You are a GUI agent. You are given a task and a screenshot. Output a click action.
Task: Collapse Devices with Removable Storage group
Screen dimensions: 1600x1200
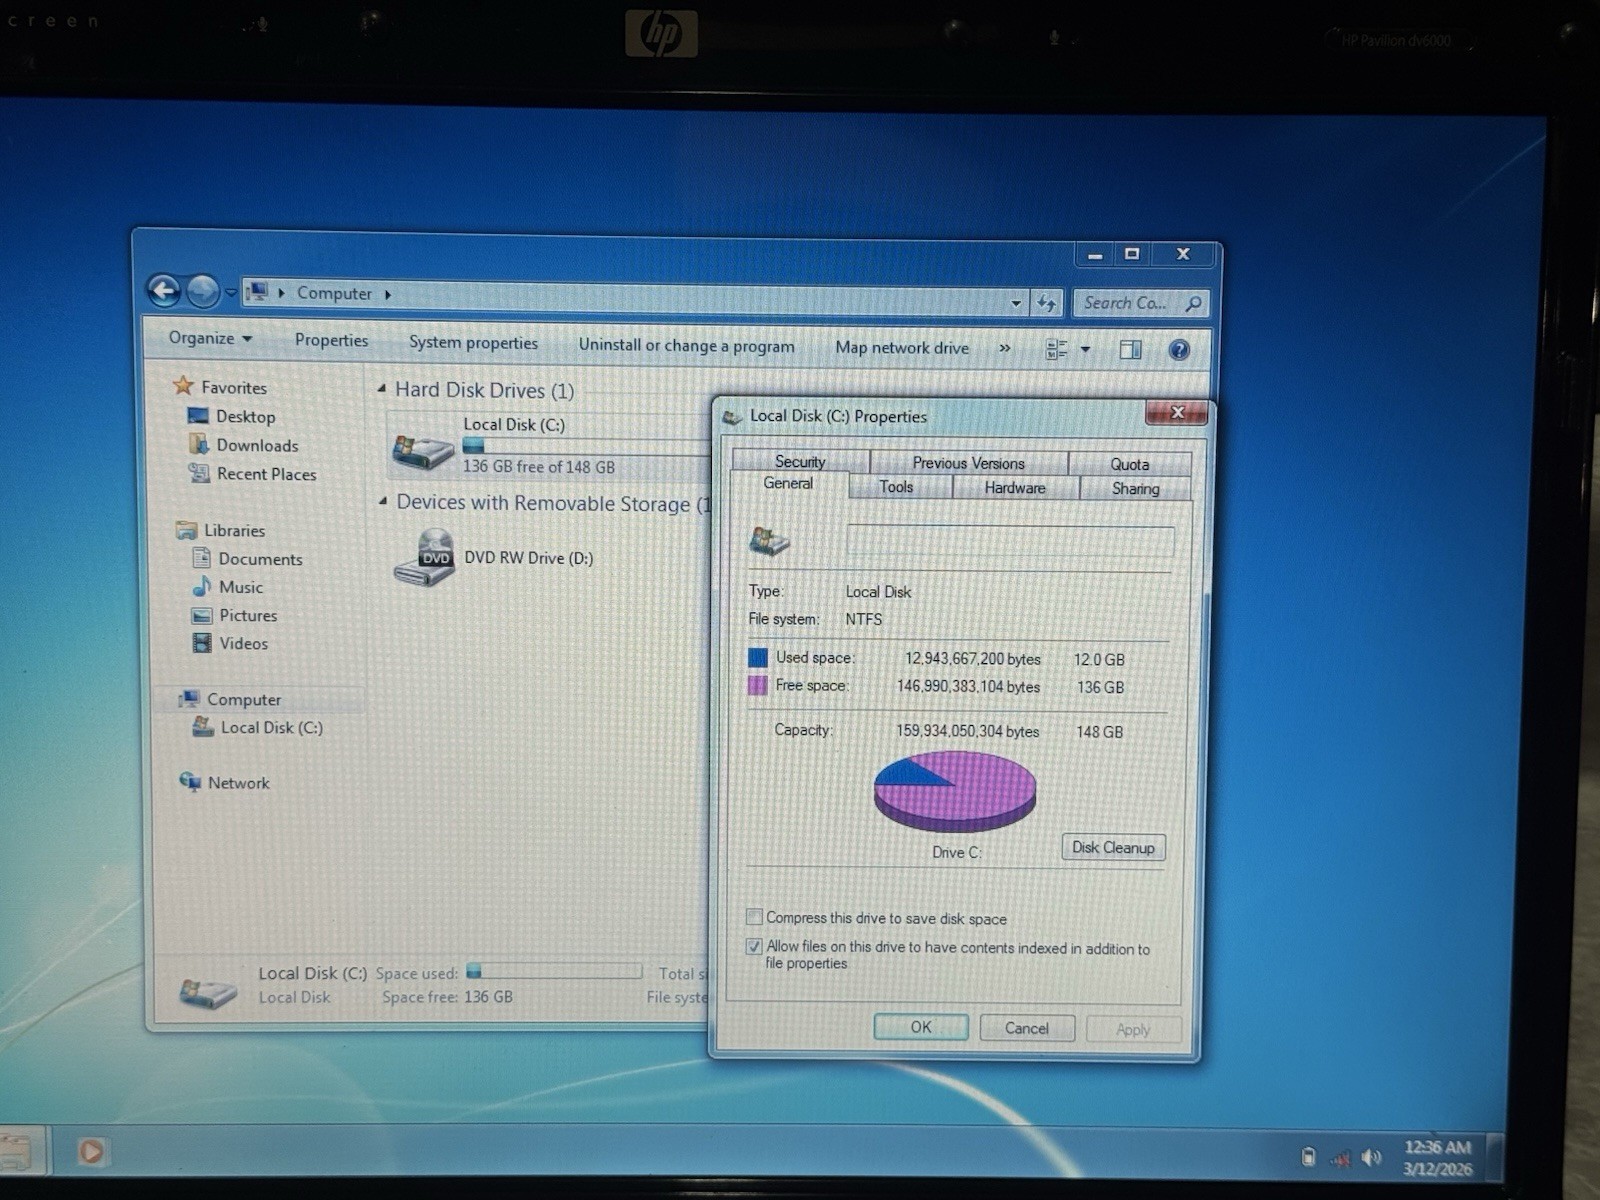pyautogui.click(x=383, y=500)
